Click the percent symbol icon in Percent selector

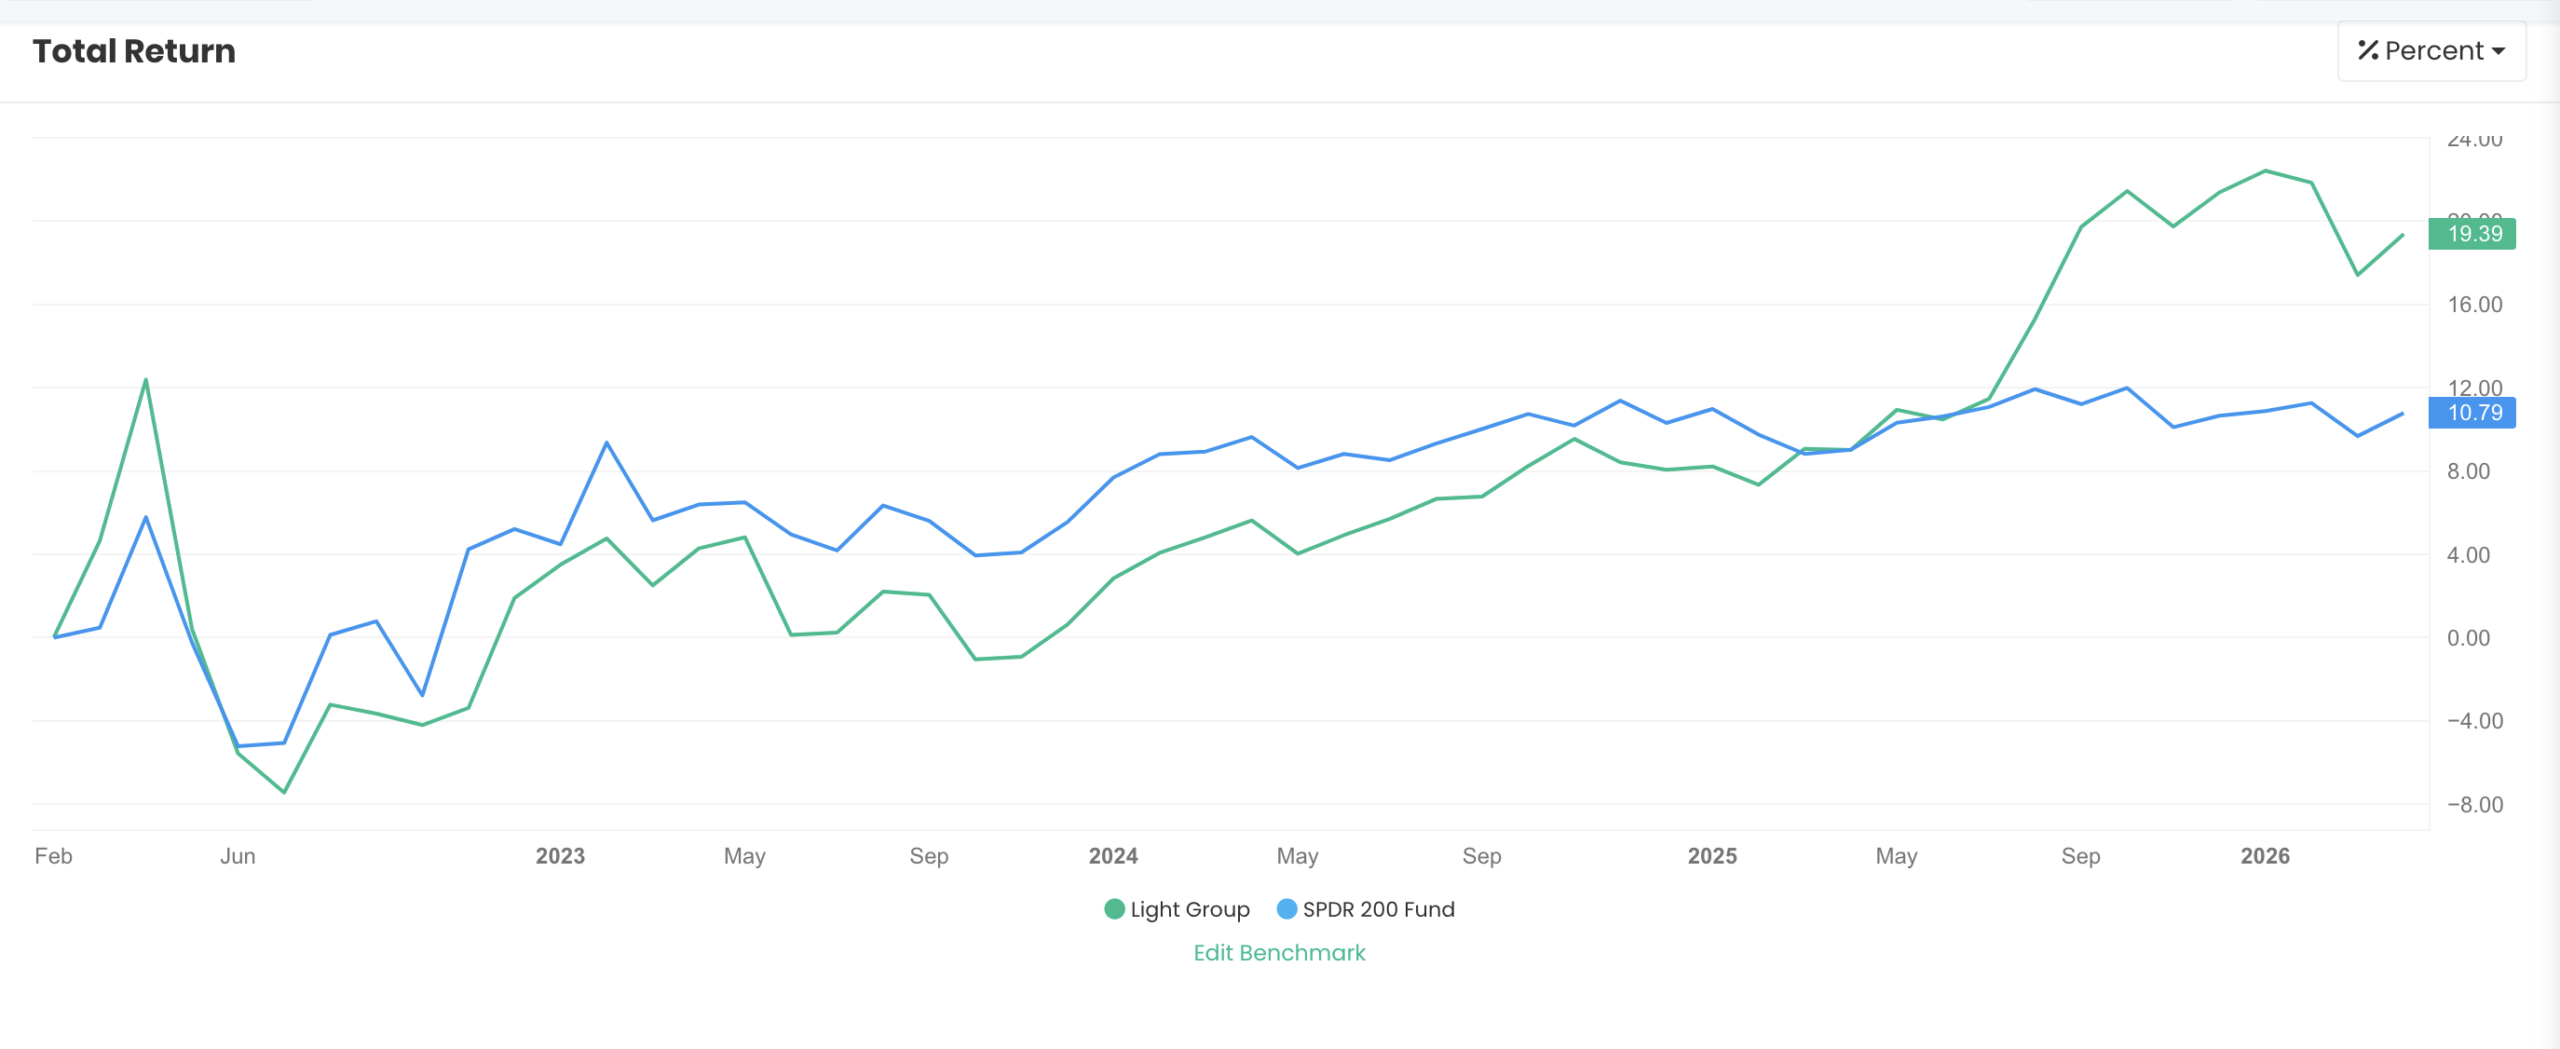tap(2366, 50)
